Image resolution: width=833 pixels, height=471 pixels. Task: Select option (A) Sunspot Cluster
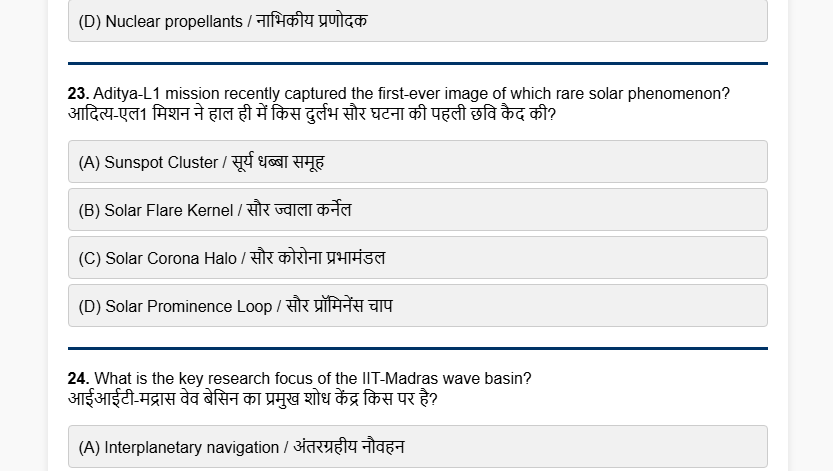pos(418,161)
